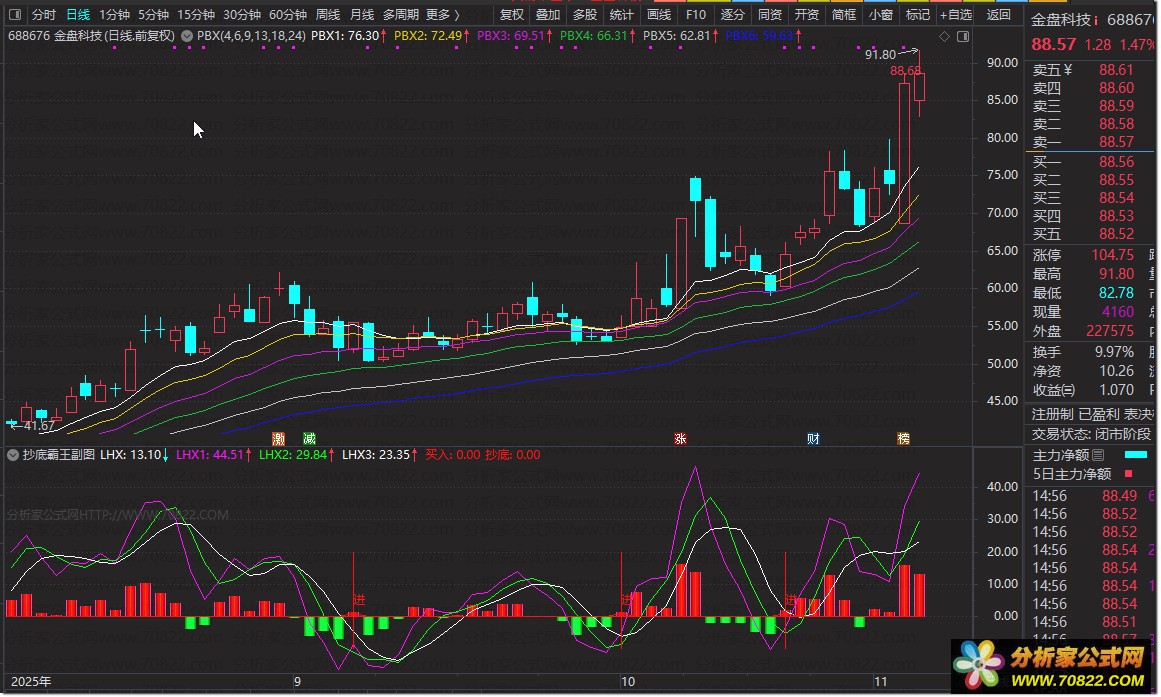Open the 周线 weekly chart

[328, 15]
